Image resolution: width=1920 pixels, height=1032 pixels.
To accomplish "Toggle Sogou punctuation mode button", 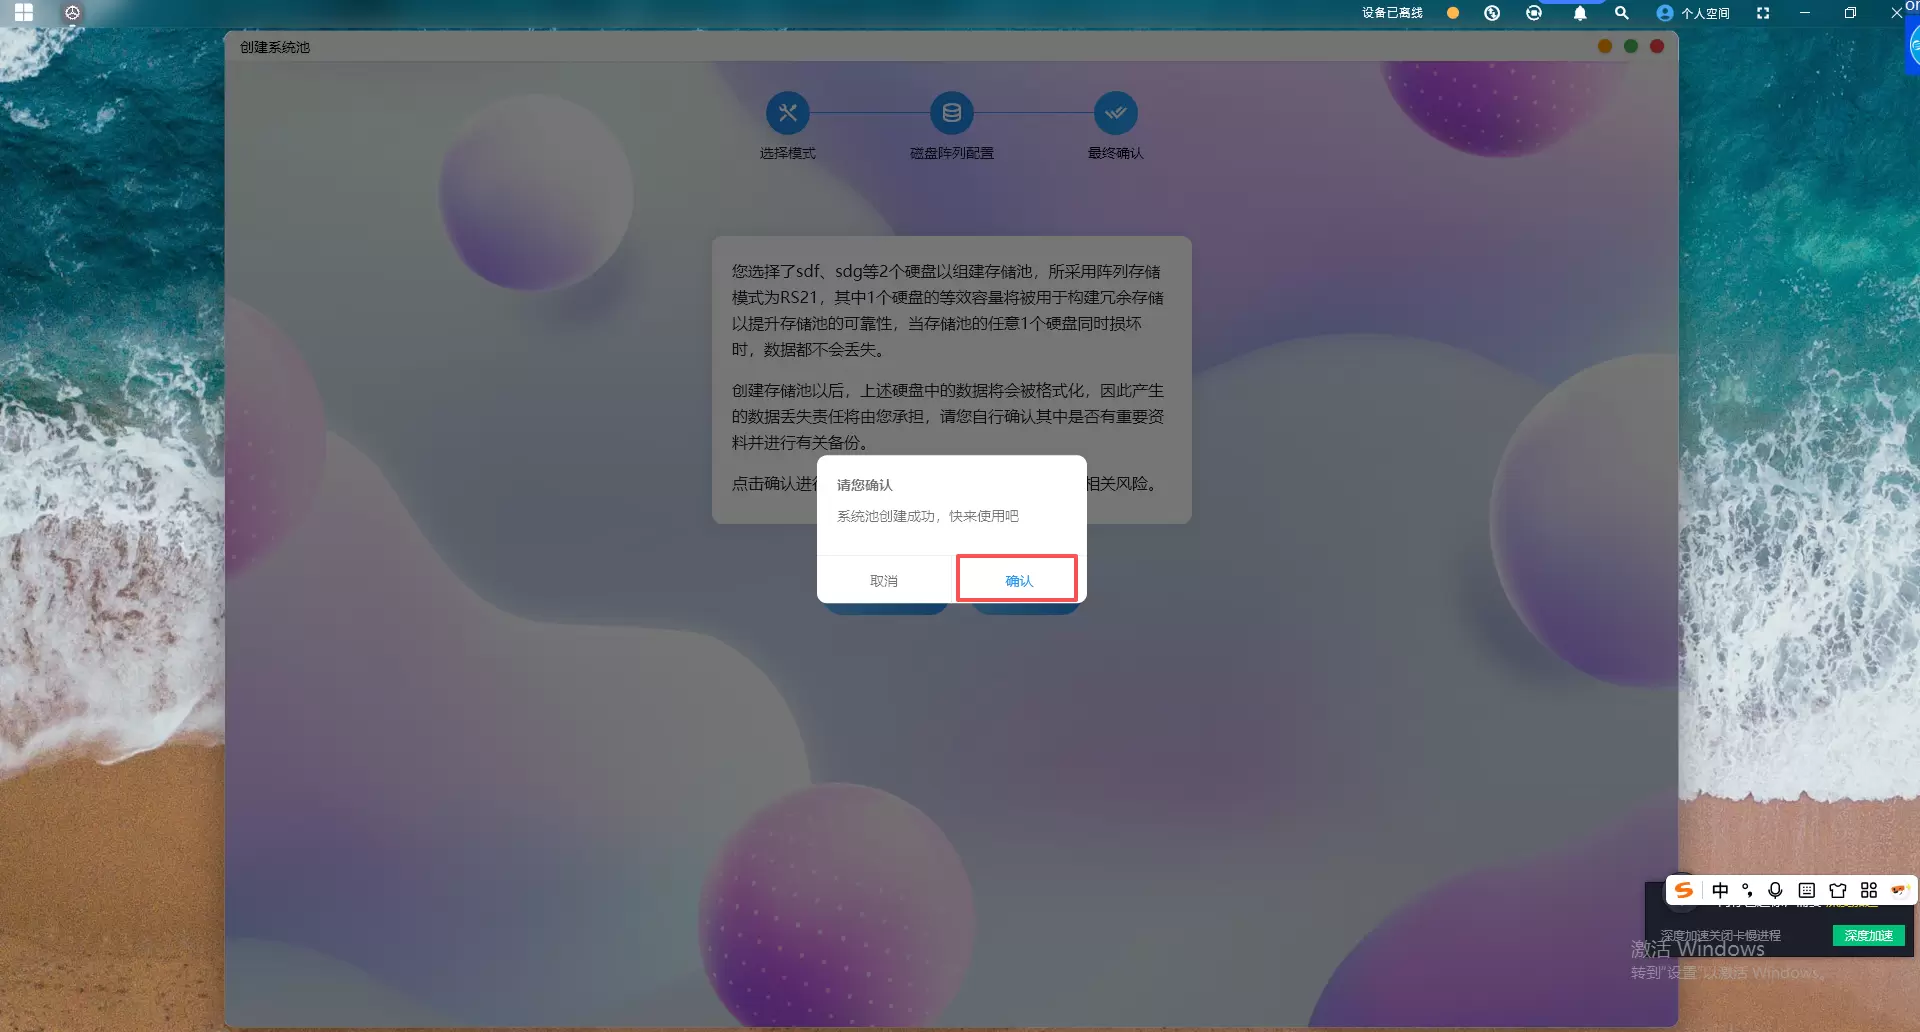I will click(x=1747, y=890).
